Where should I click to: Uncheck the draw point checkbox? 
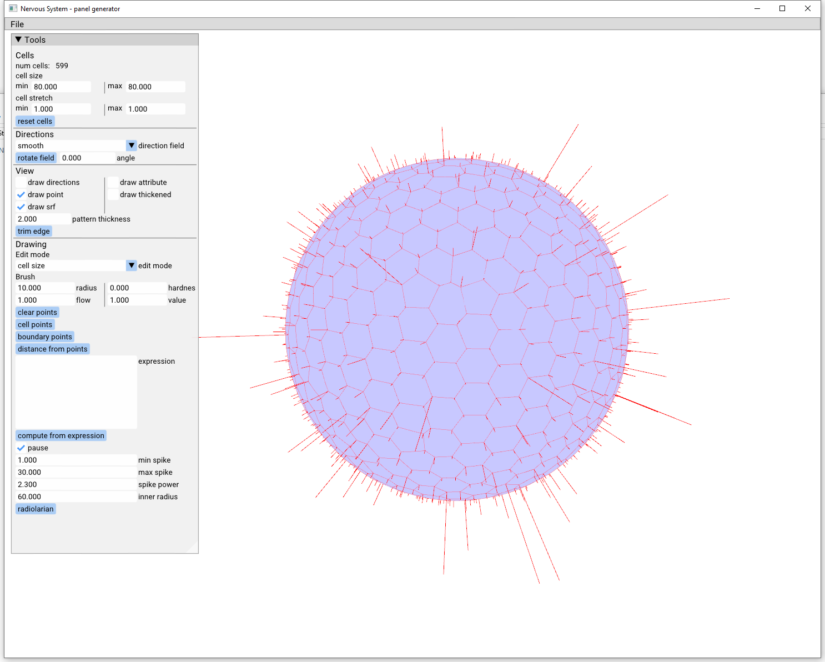21,195
